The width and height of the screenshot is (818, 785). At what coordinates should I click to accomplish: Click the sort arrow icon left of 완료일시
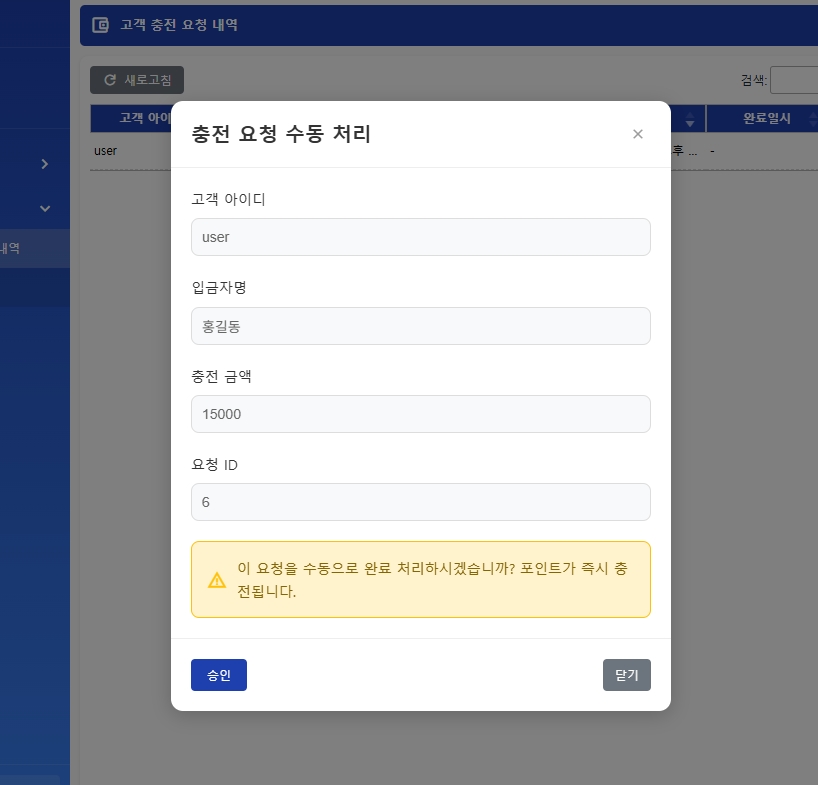pyautogui.click(x=690, y=118)
